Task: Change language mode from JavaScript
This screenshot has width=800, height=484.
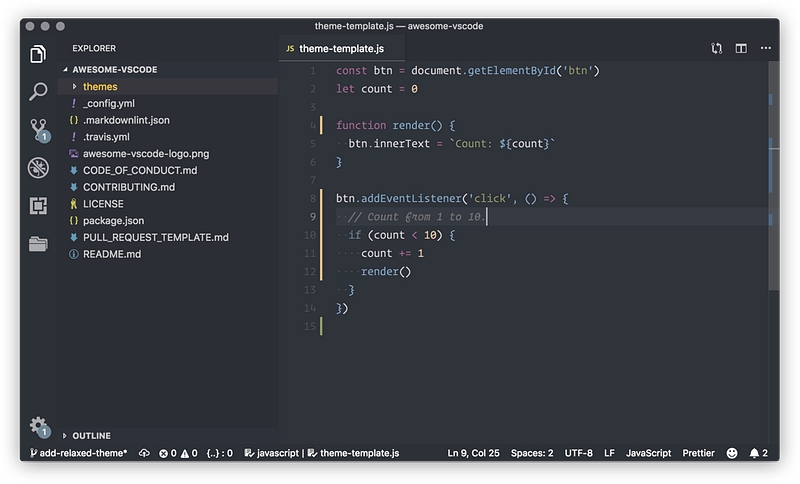Action: (648, 453)
